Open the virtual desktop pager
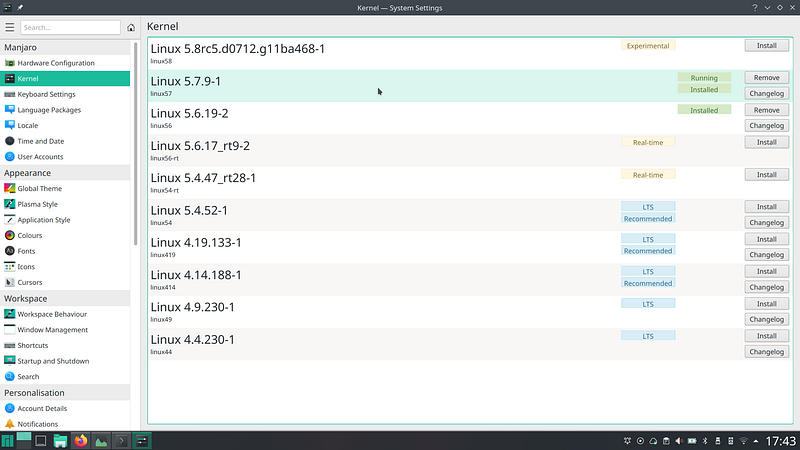The image size is (800, 450). tap(23, 441)
